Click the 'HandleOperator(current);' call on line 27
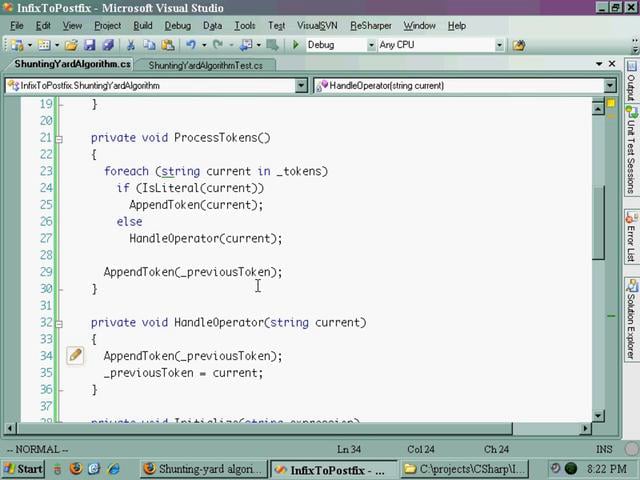Image resolution: width=640 pixels, height=480 pixels. coord(206,238)
